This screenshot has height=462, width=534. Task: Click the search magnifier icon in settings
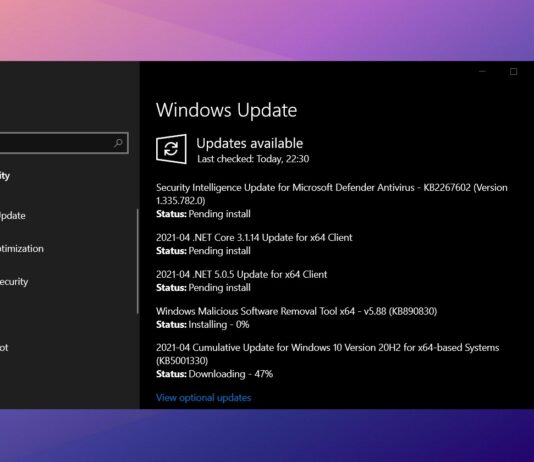pos(118,143)
